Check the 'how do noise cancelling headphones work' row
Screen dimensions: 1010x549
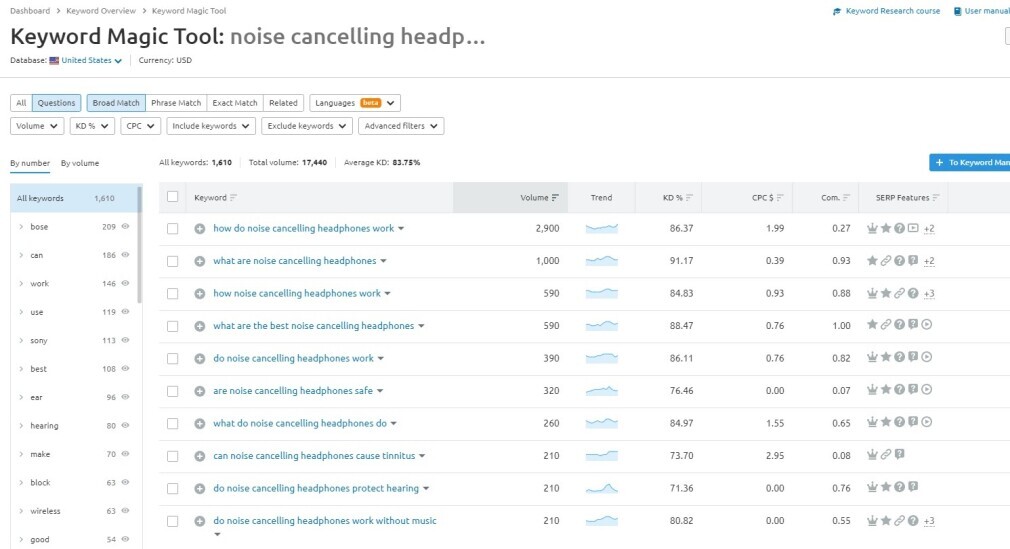coord(173,229)
